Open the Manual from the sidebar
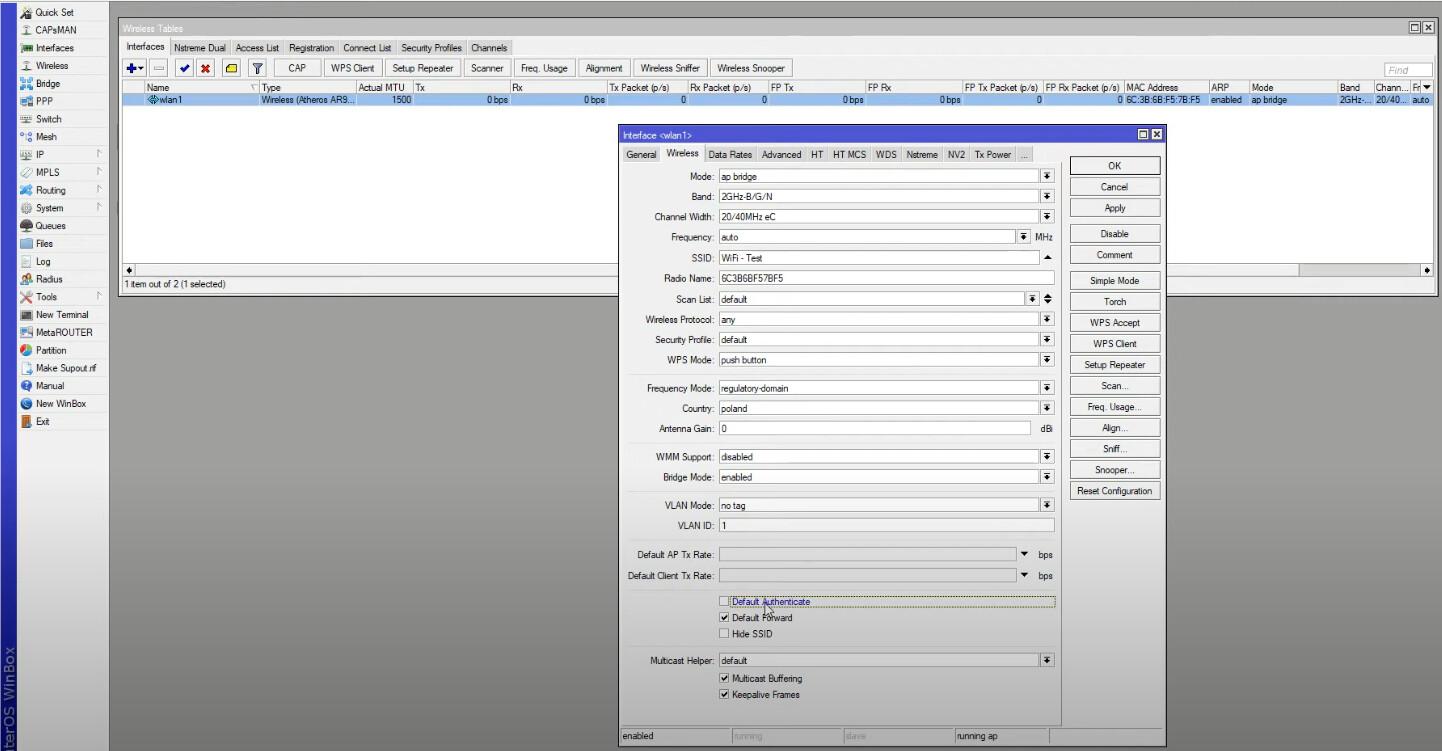Image resolution: width=1442 pixels, height=751 pixels. pos(50,386)
